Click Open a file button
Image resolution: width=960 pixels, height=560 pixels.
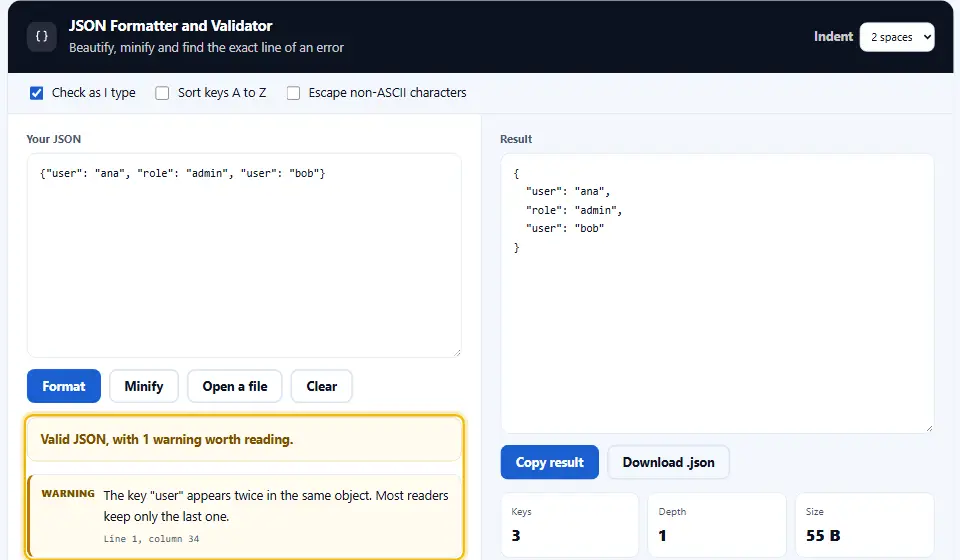[x=234, y=386]
